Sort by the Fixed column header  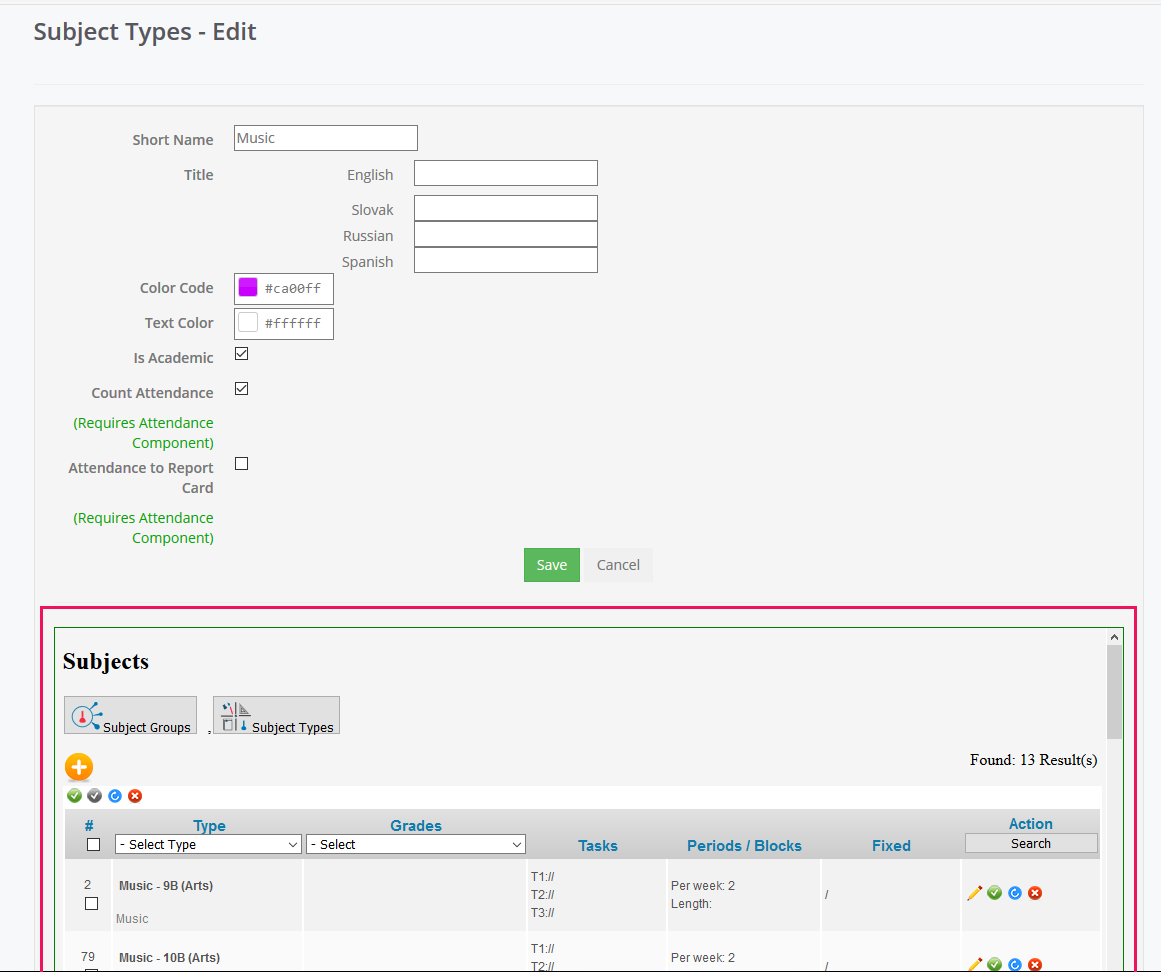(891, 845)
